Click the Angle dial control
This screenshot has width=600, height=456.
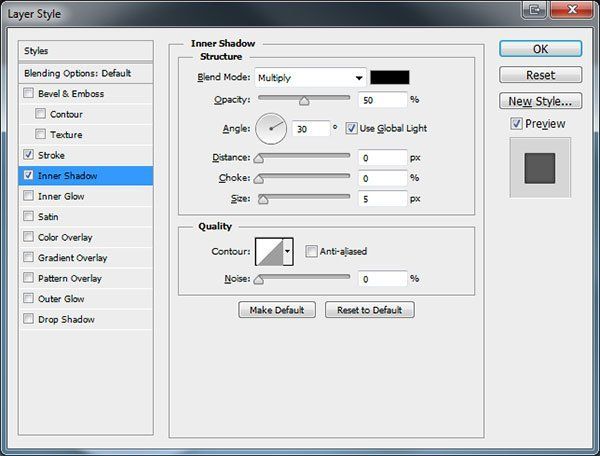[x=271, y=129]
